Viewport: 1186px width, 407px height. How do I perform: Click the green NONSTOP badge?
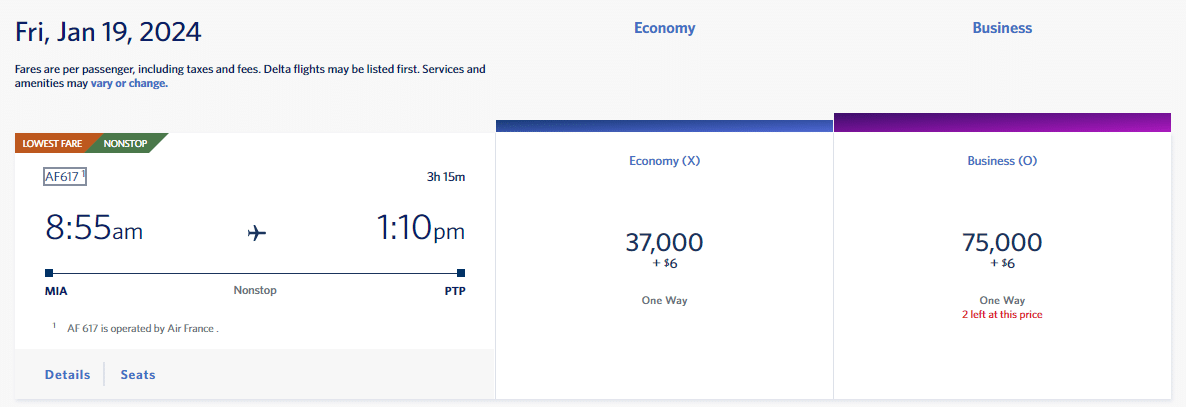tap(127, 143)
